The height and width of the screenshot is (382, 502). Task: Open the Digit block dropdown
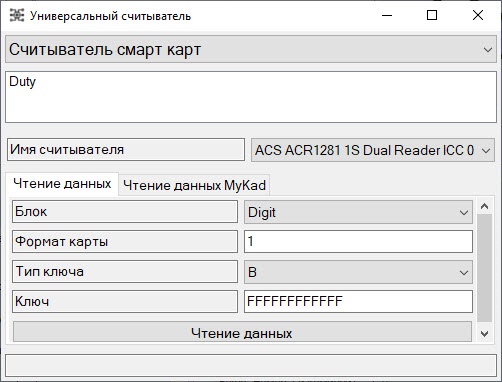[358, 212]
